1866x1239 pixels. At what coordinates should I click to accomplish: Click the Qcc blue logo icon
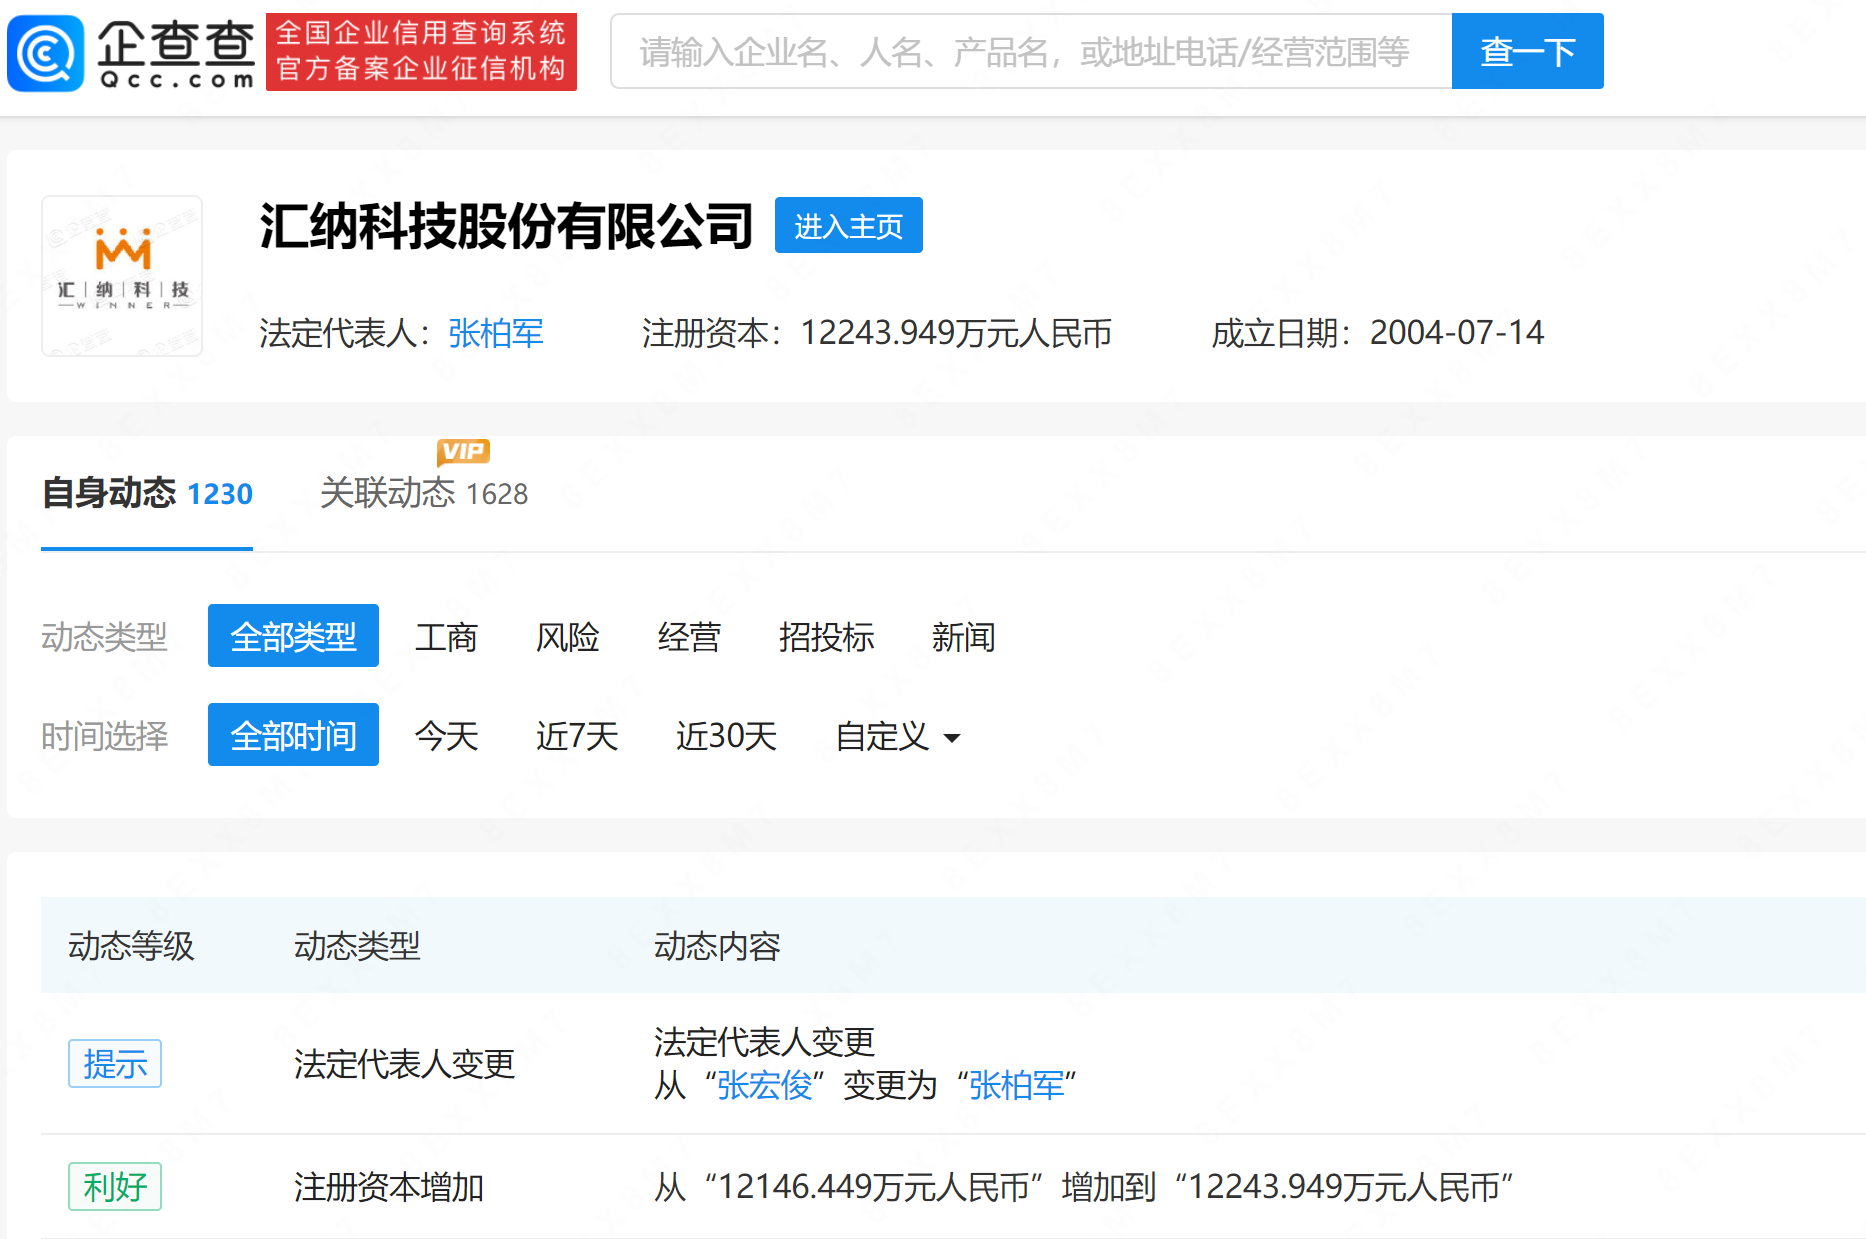45,53
